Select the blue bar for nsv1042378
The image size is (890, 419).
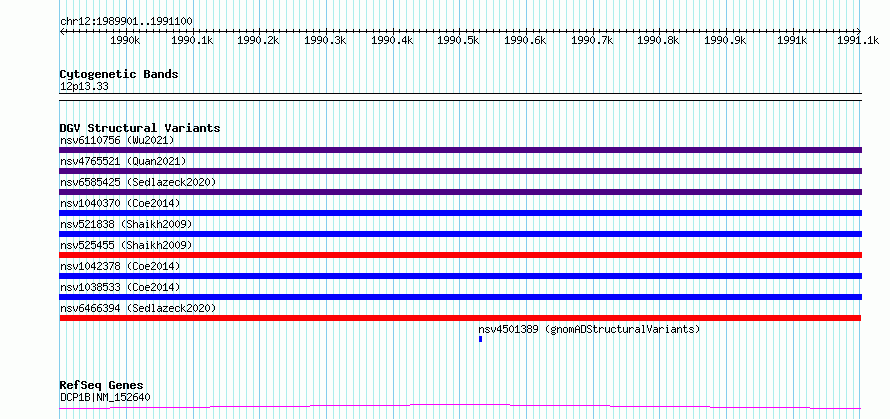[460, 276]
